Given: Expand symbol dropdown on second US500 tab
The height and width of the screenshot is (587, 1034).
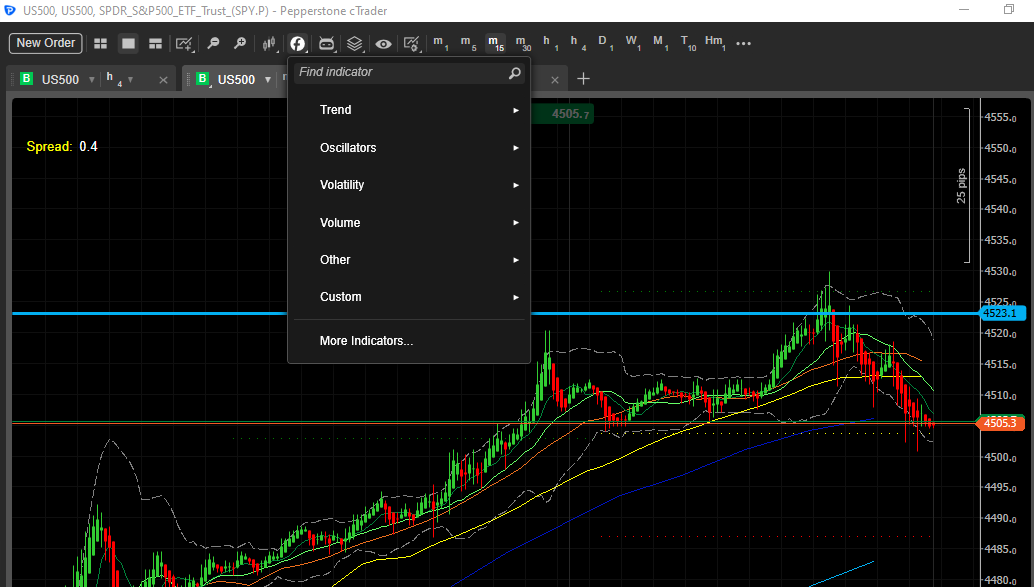Looking at the screenshot, I should (268, 80).
